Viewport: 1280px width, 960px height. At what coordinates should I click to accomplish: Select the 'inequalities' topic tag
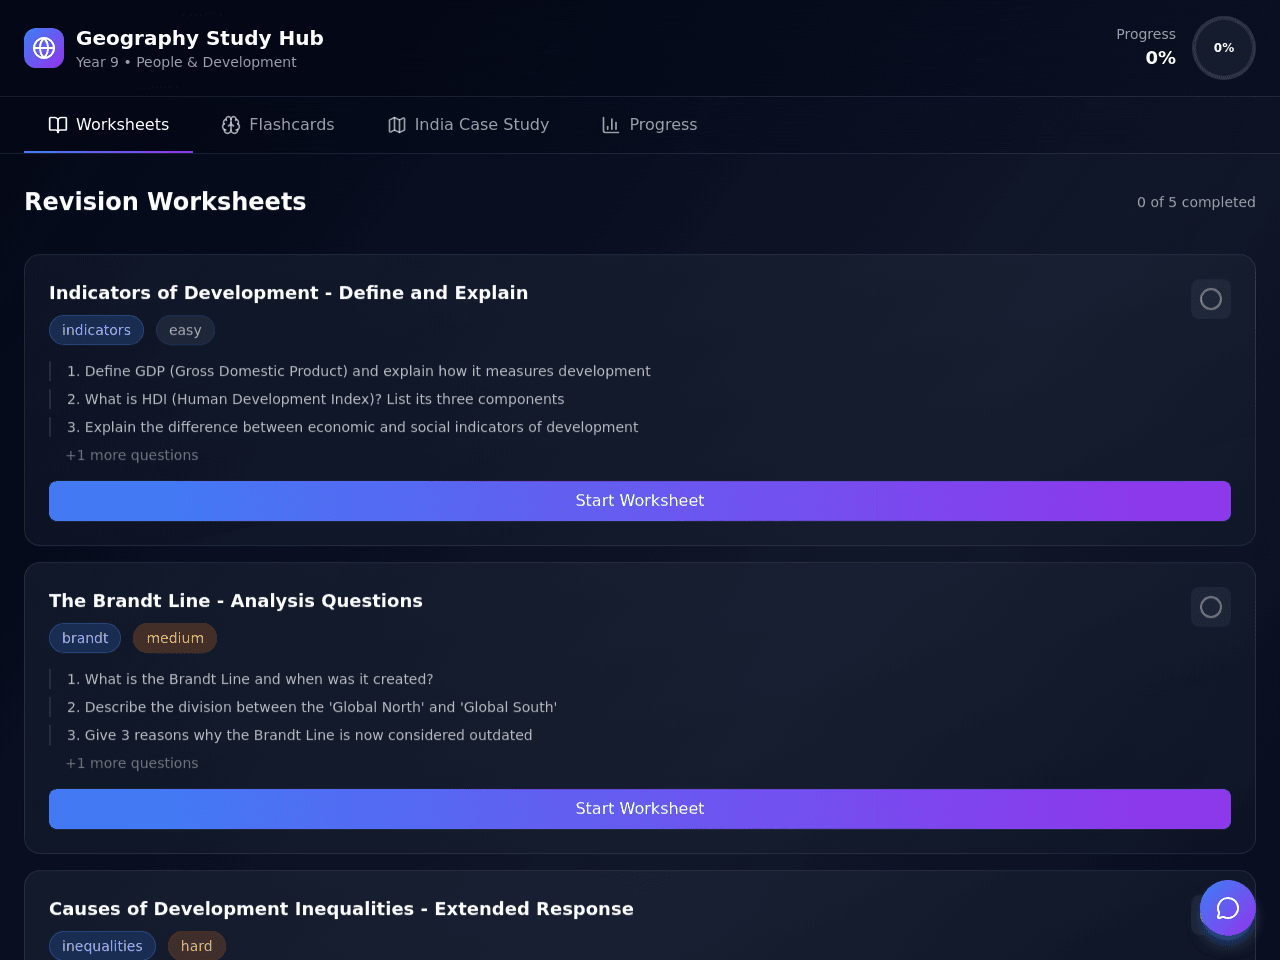102,946
